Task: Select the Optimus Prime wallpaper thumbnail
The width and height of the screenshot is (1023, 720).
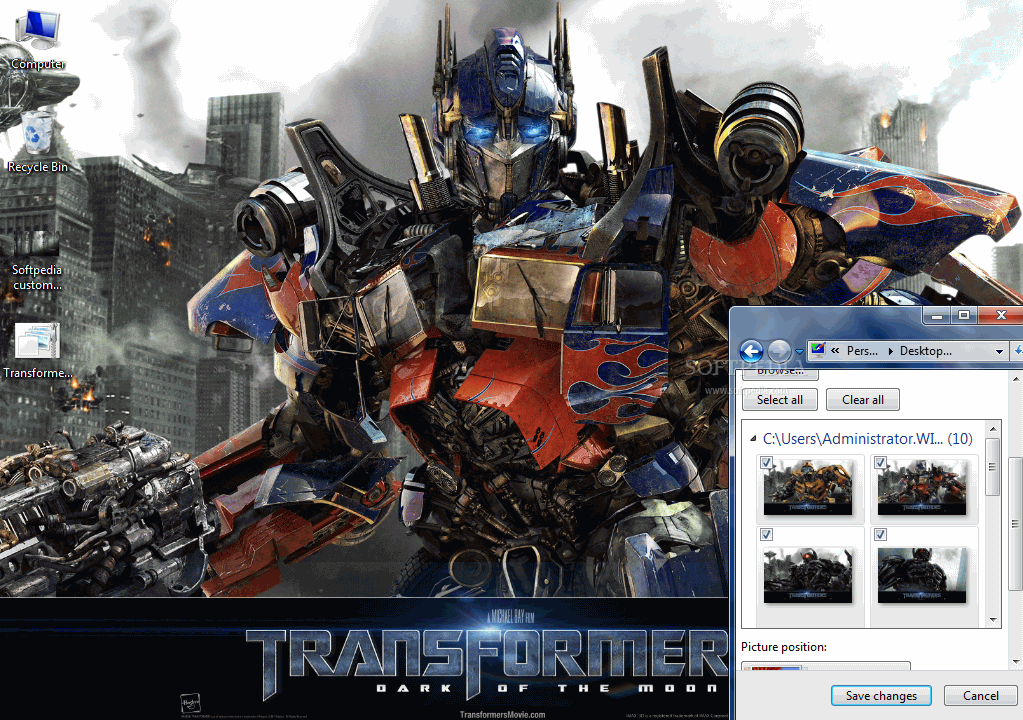Action: 922,487
